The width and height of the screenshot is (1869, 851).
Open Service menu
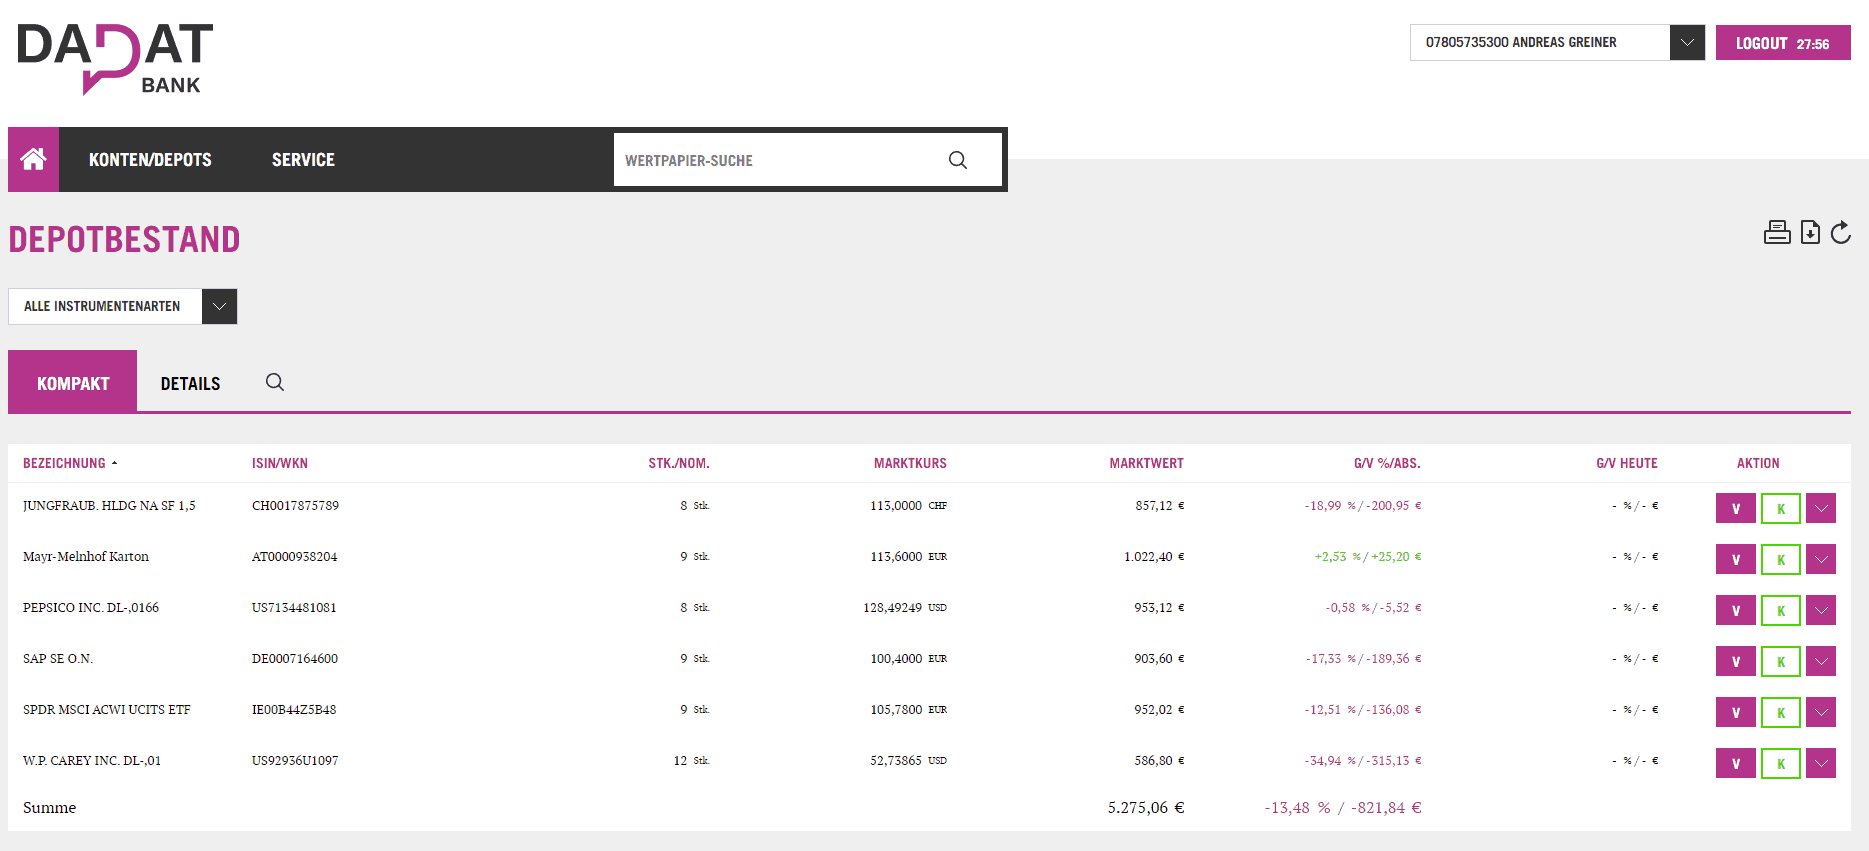303,160
